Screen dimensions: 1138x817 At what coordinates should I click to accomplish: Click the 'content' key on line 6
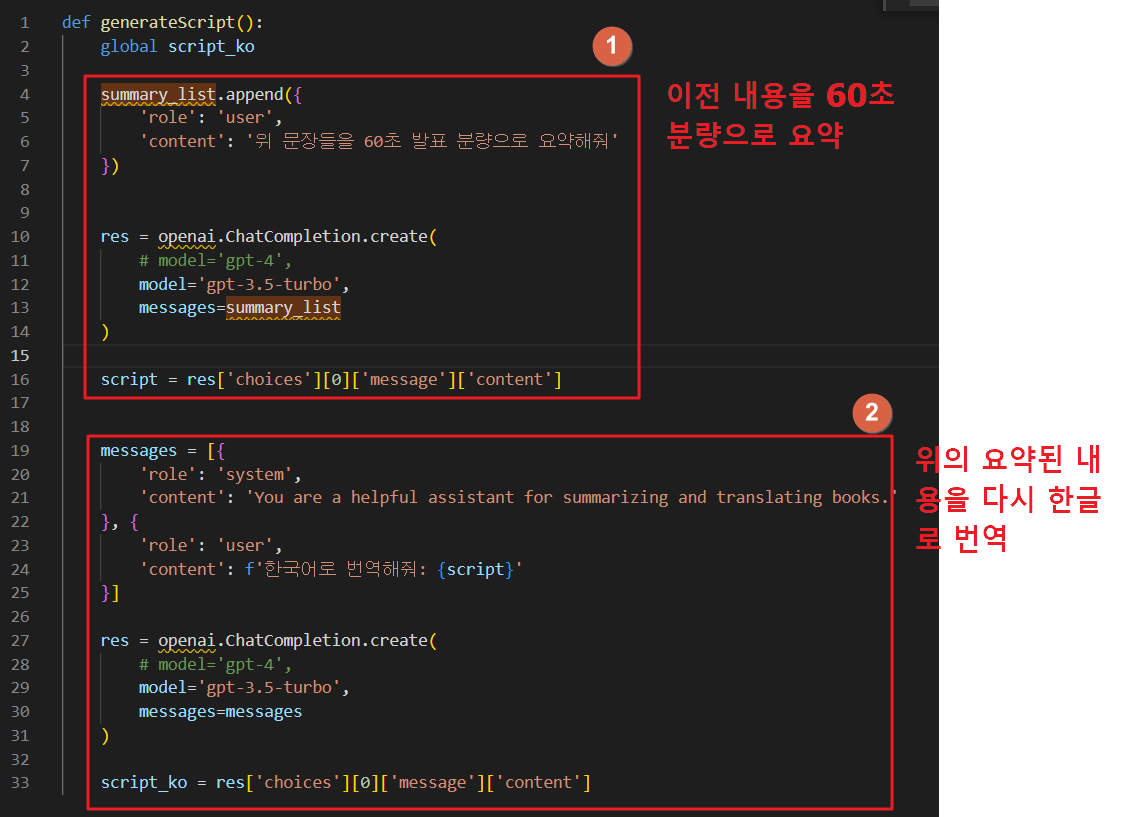coord(182,141)
